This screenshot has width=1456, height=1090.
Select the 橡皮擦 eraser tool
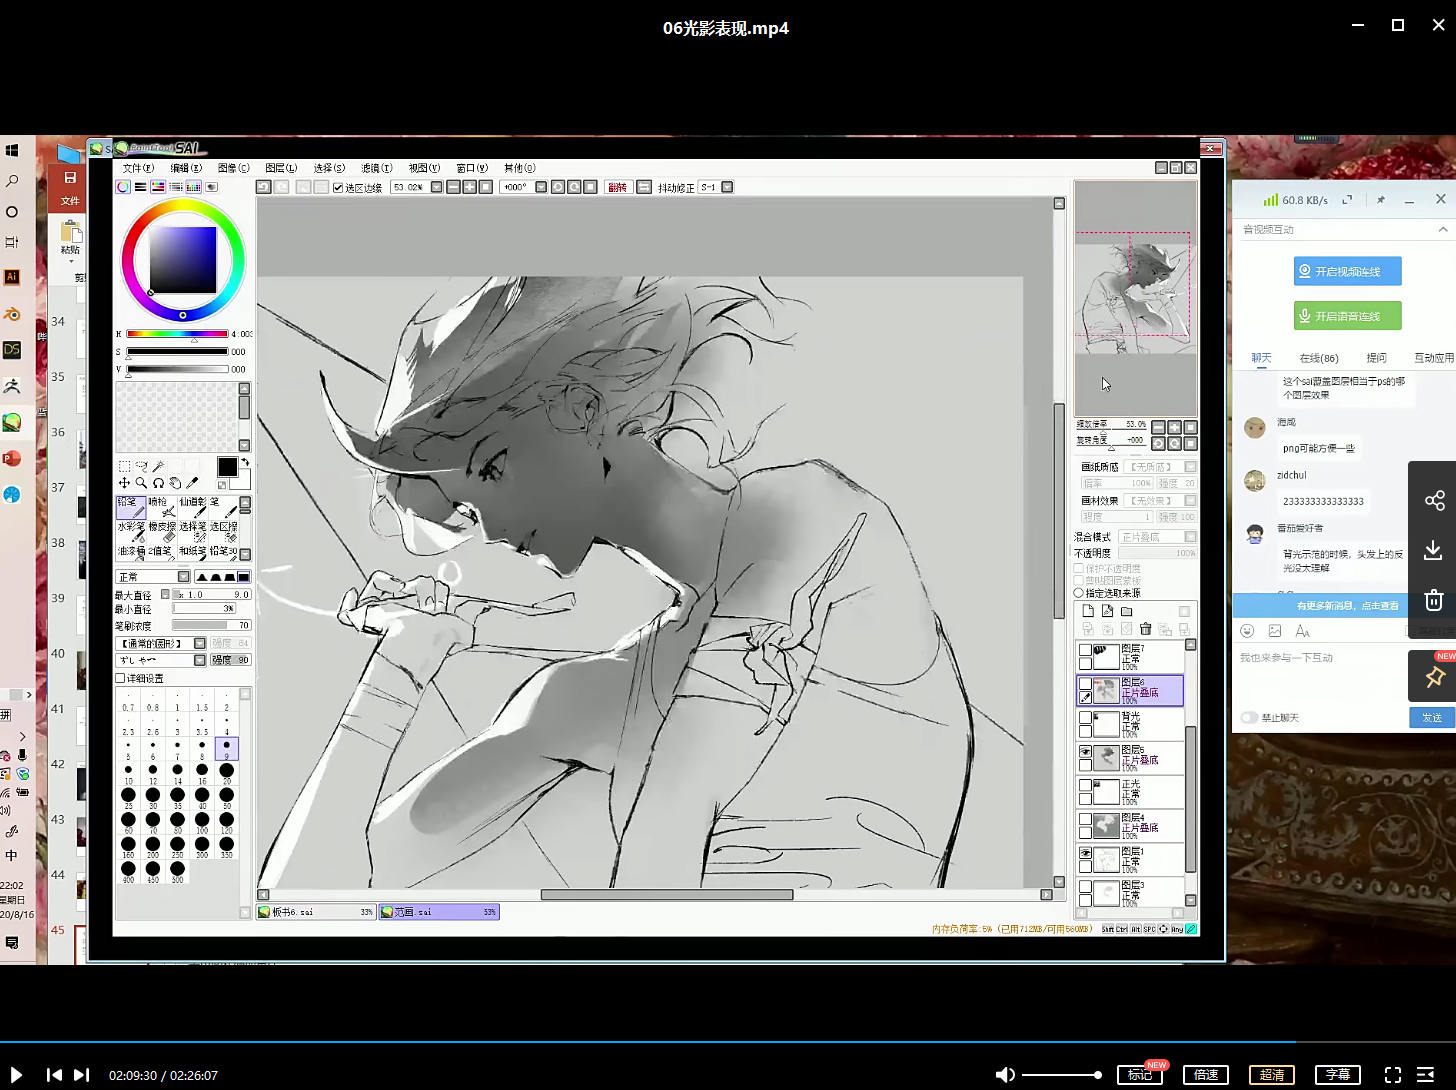pyautogui.click(x=162, y=532)
